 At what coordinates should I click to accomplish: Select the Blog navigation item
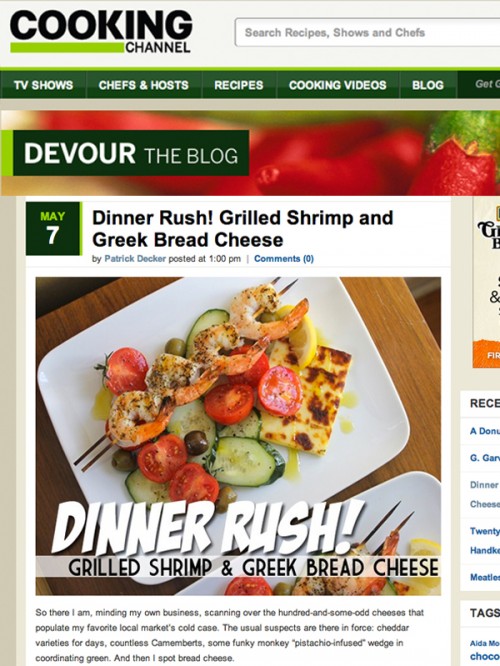(428, 85)
